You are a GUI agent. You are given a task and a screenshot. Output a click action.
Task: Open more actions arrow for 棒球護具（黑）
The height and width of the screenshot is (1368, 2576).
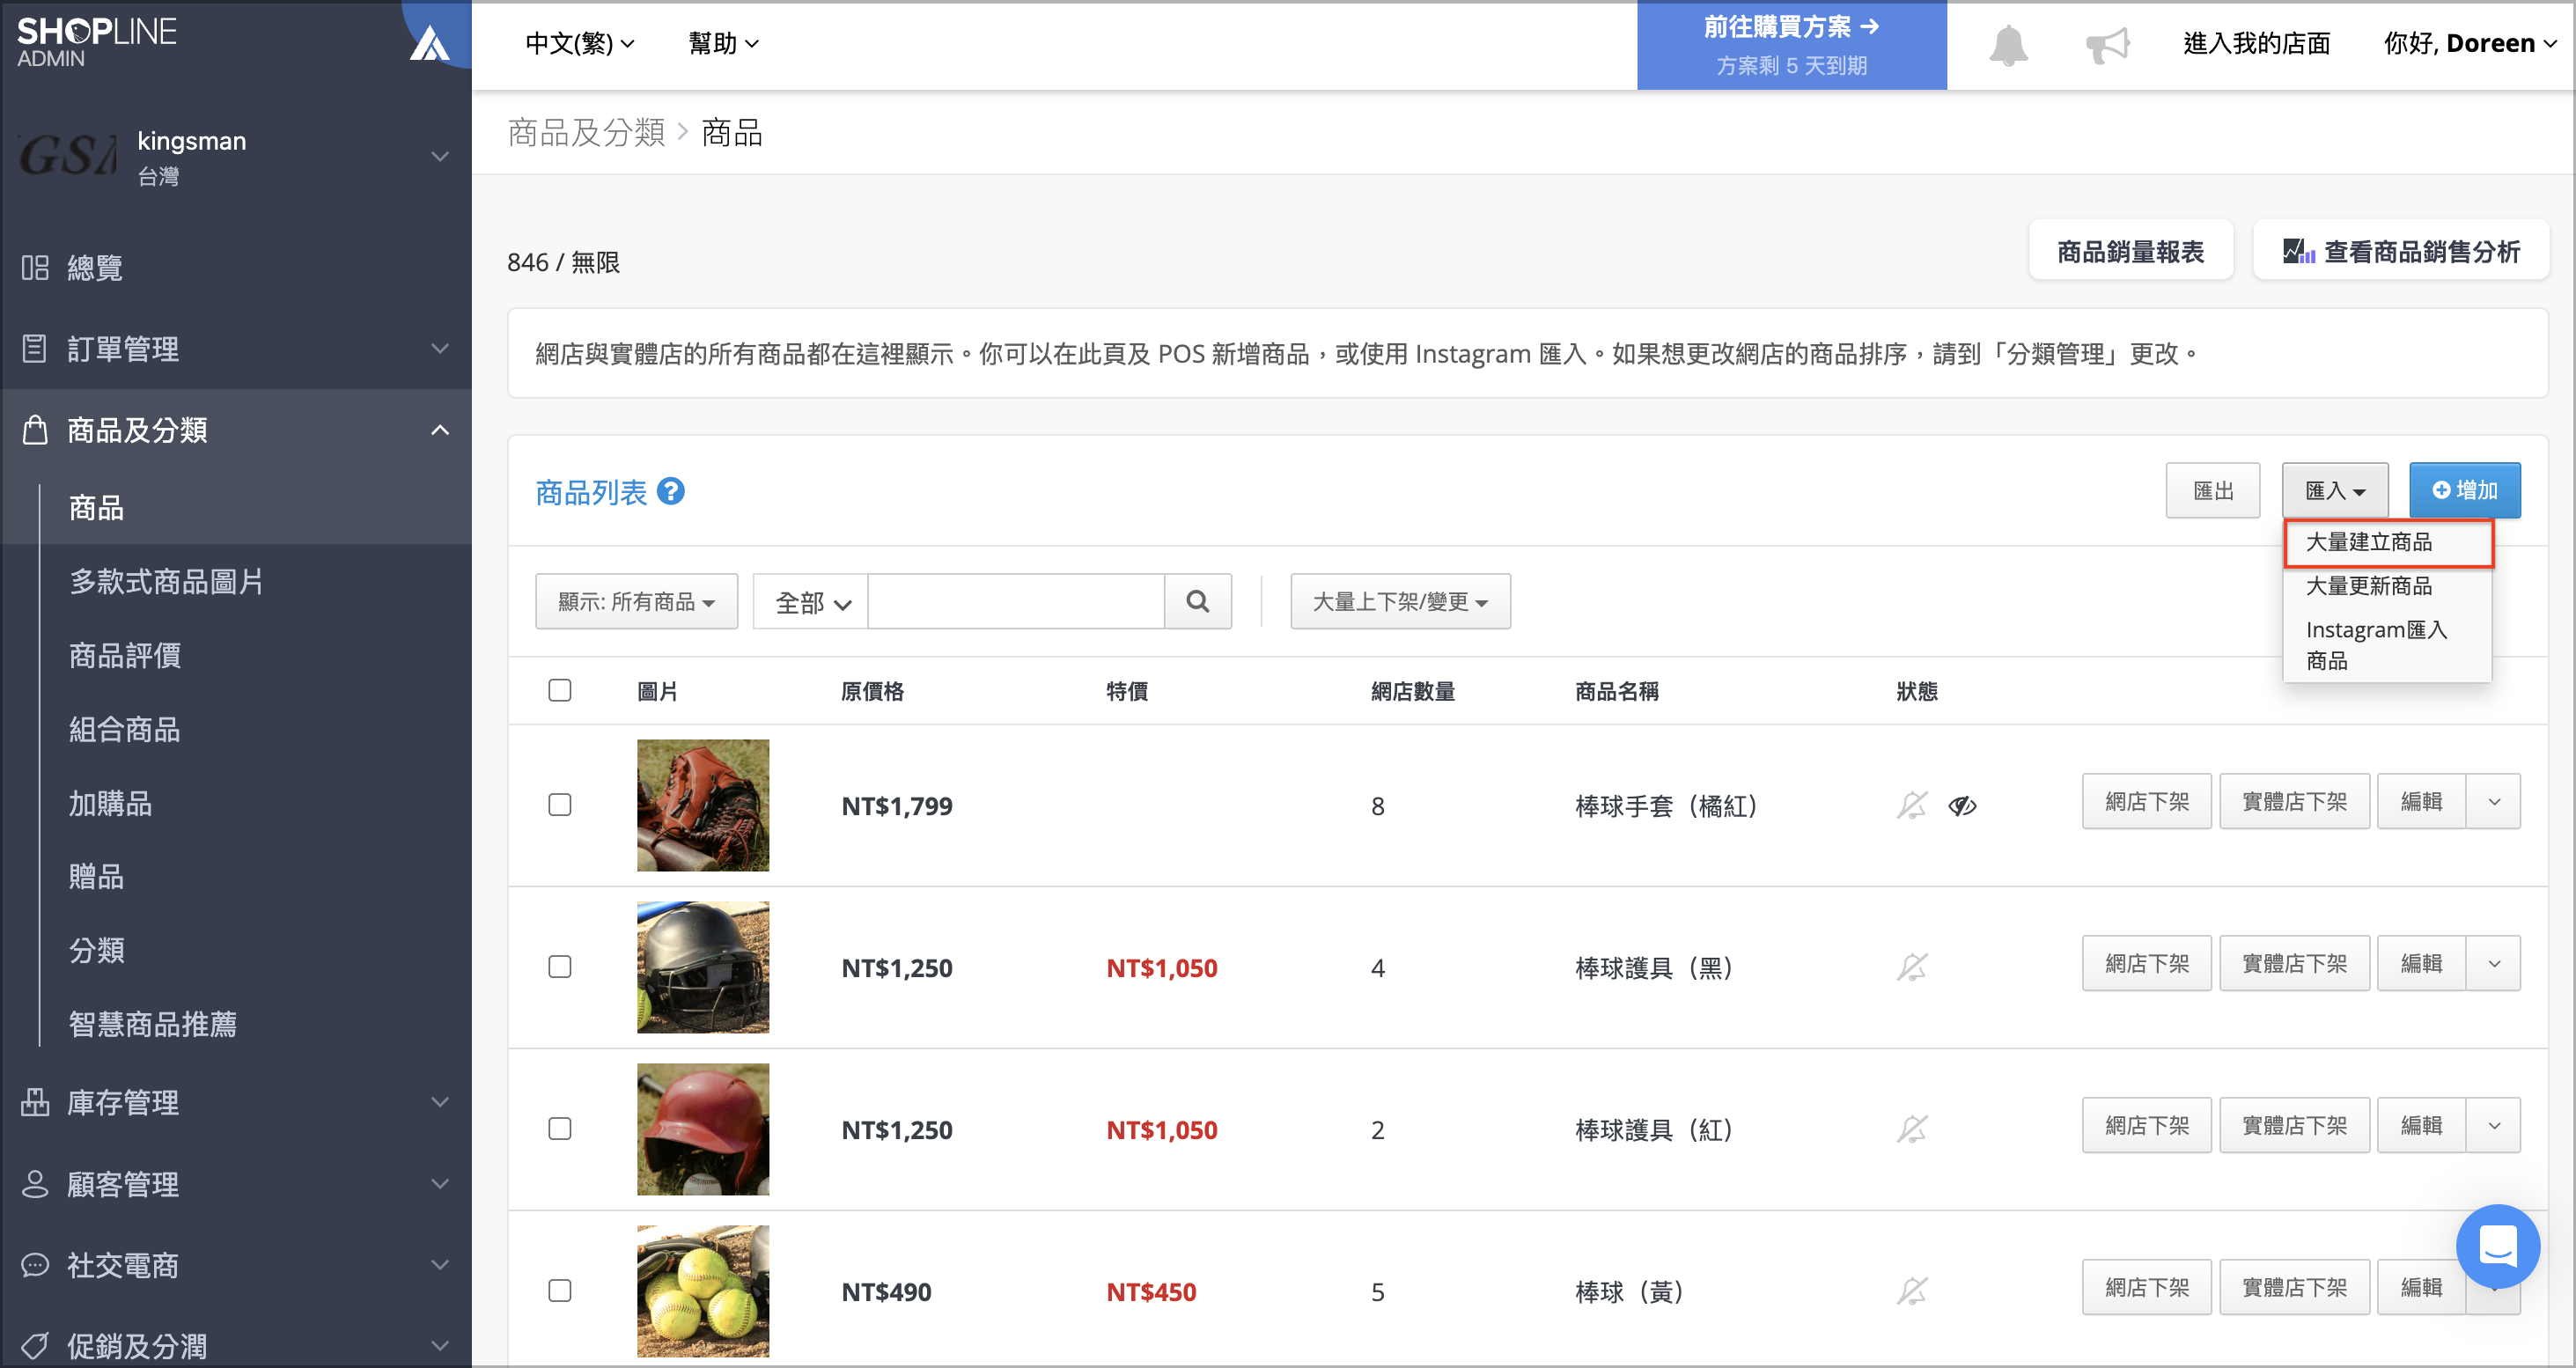[x=2494, y=963]
